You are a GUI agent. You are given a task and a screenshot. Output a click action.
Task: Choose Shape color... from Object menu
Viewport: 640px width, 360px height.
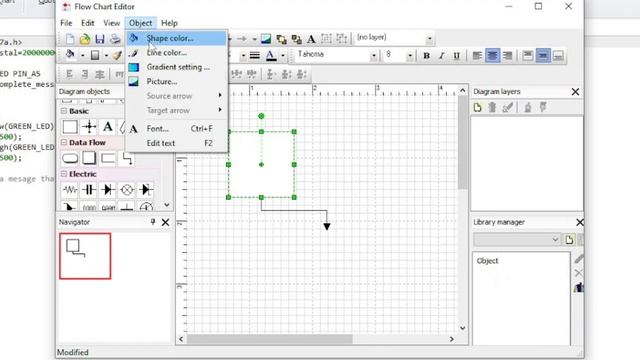(x=177, y=38)
